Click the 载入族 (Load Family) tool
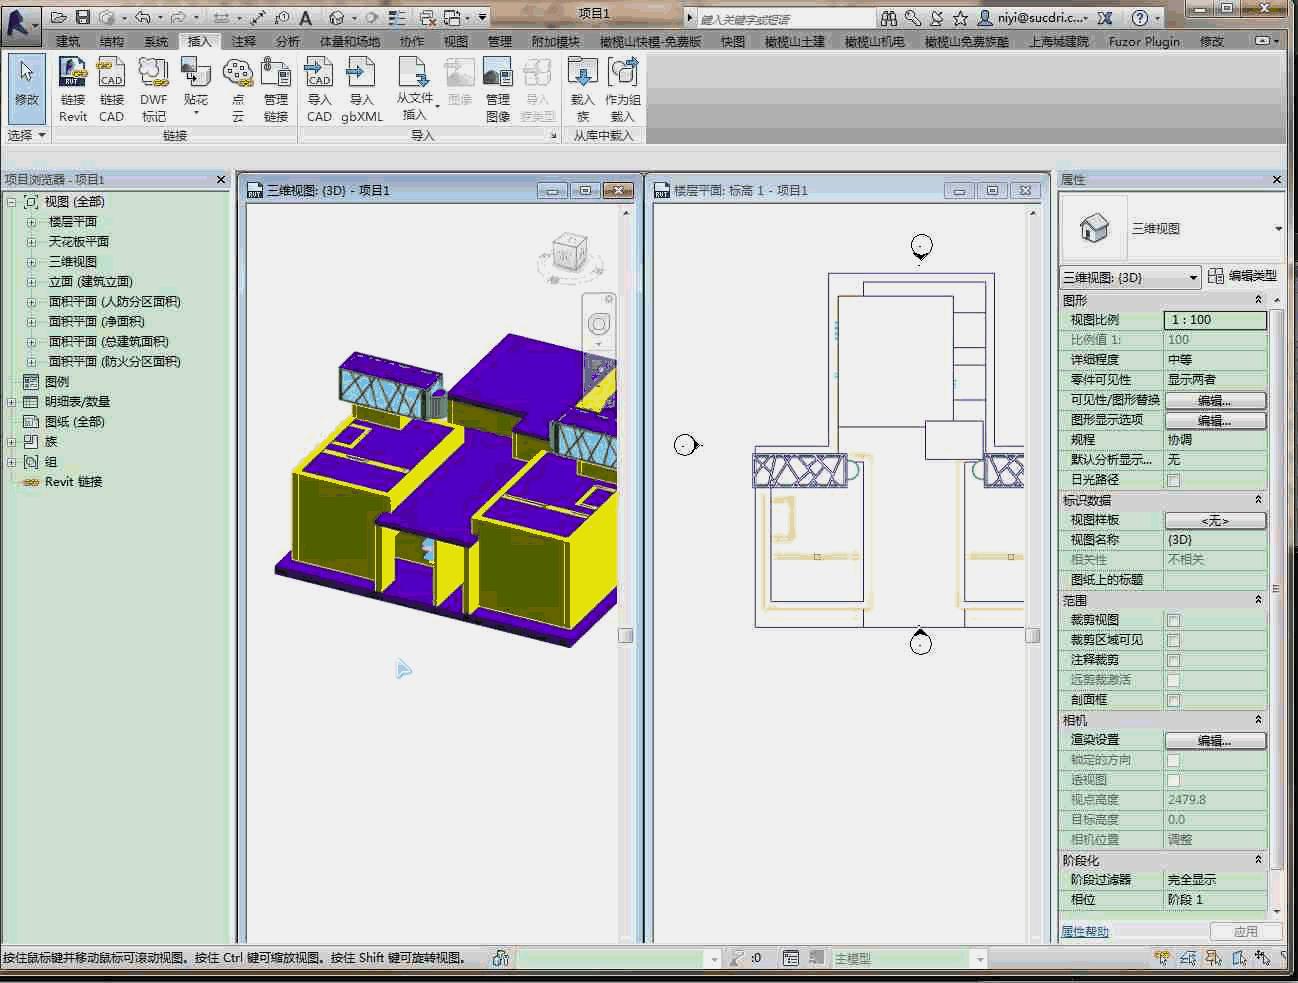The height and width of the screenshot is (983, 1298). point(582,88)
